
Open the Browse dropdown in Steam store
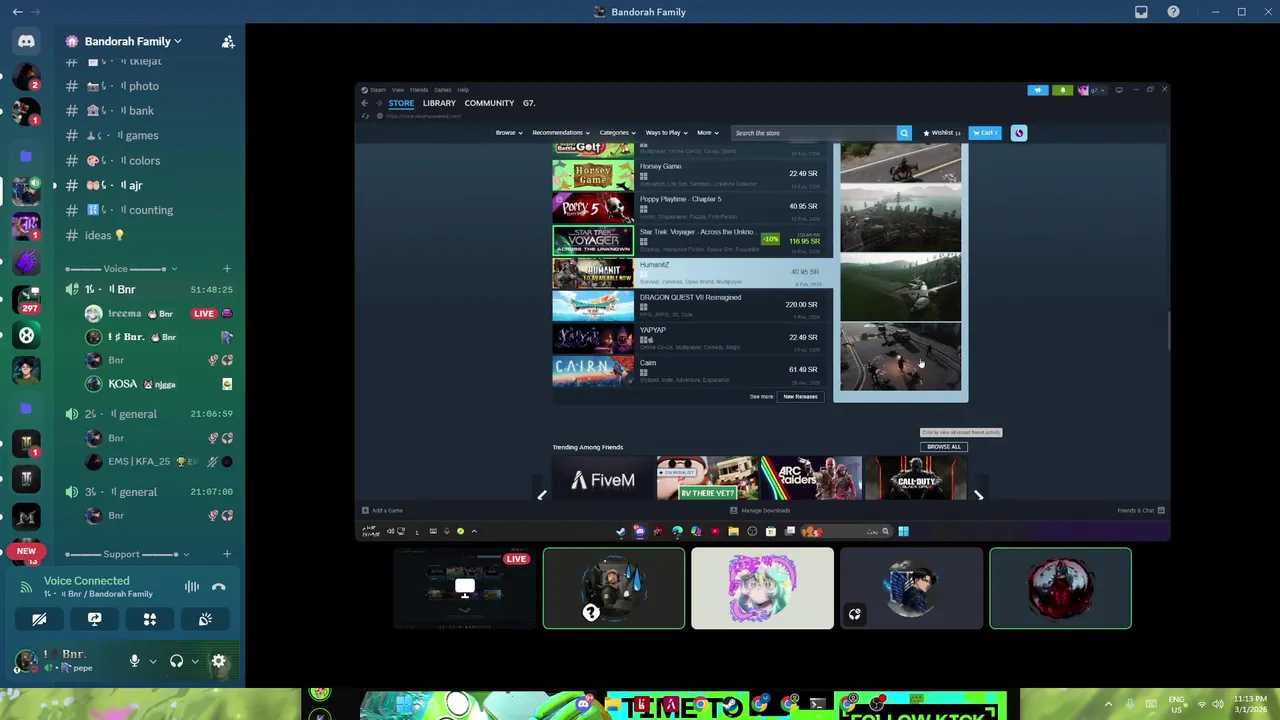tap(509, 133)
